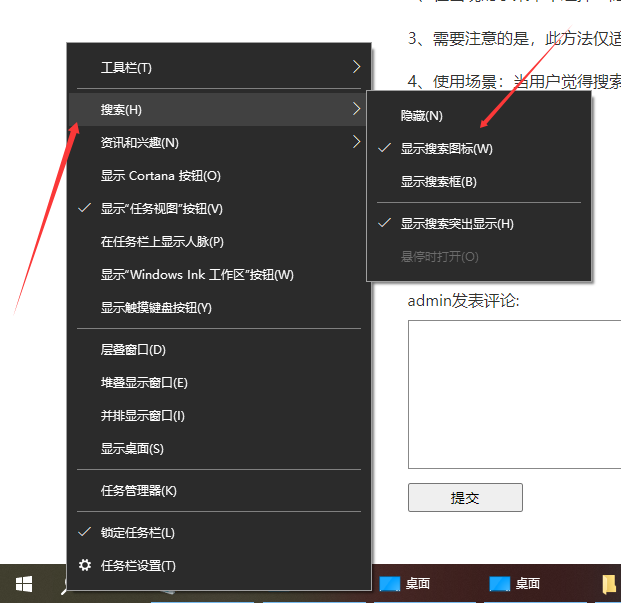Open 任务管理器 from the menu
The height and width of the screenshot is (603, 621).
click(x=138, y=491)
